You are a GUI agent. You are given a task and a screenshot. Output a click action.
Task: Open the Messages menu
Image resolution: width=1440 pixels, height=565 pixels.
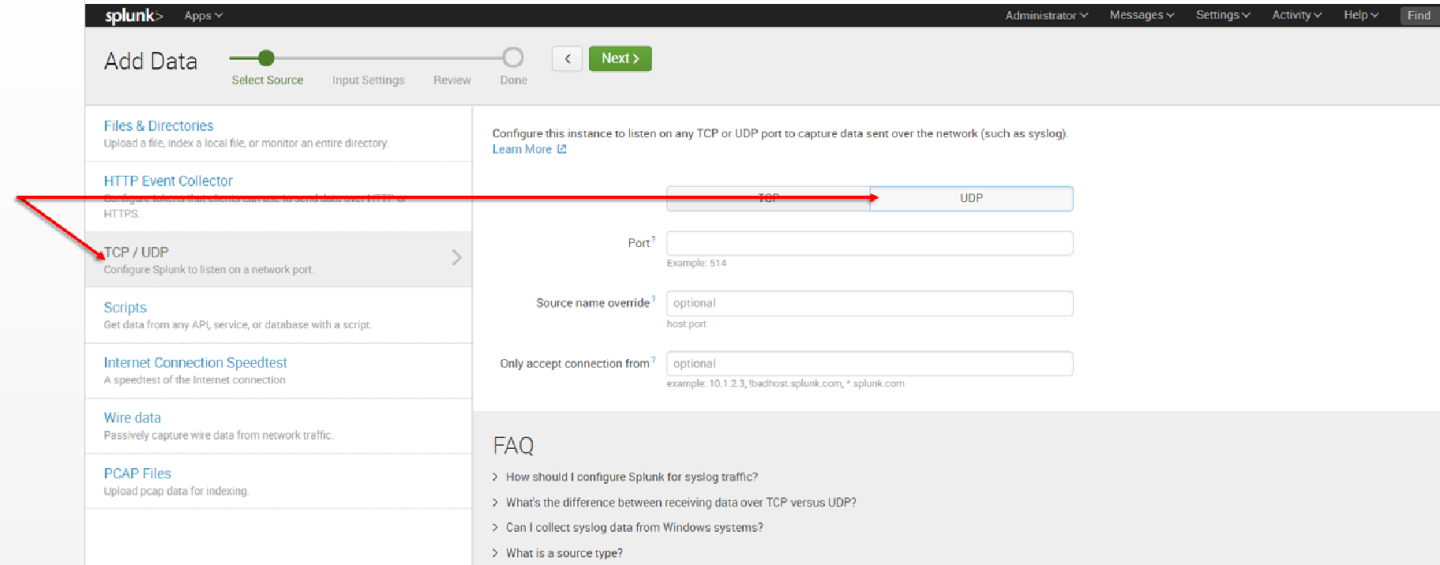[x=1141, y=15]
